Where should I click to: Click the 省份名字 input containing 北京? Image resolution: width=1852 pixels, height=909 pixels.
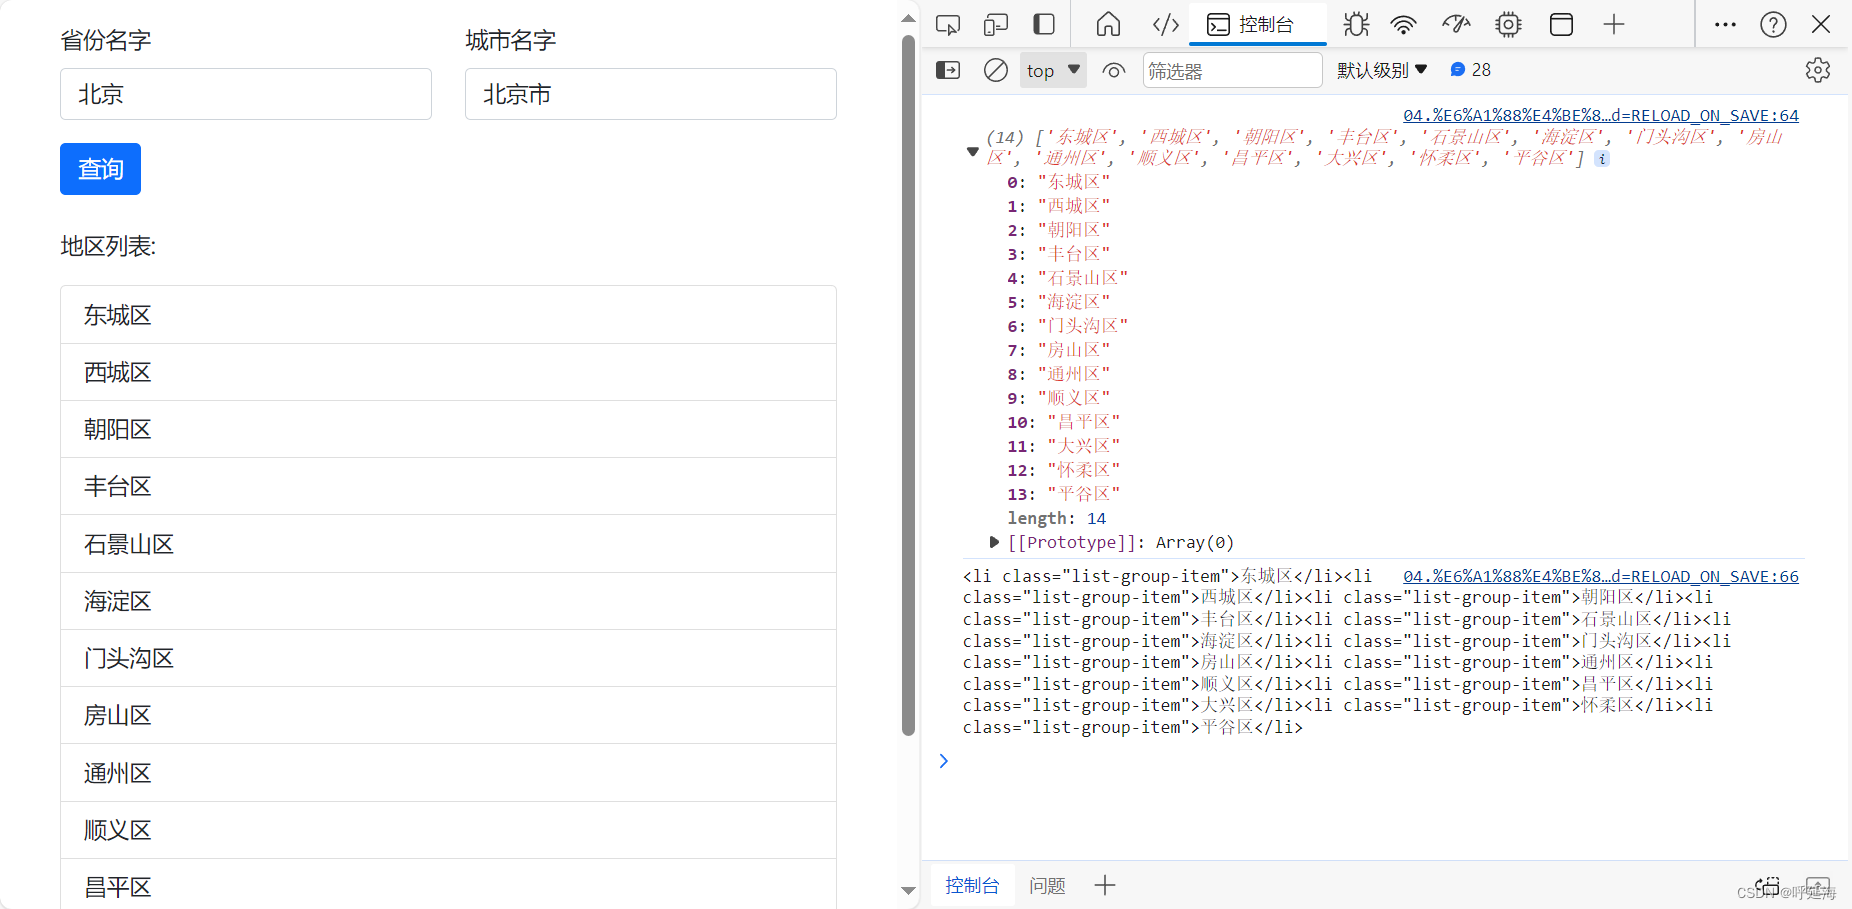[246, 94]
